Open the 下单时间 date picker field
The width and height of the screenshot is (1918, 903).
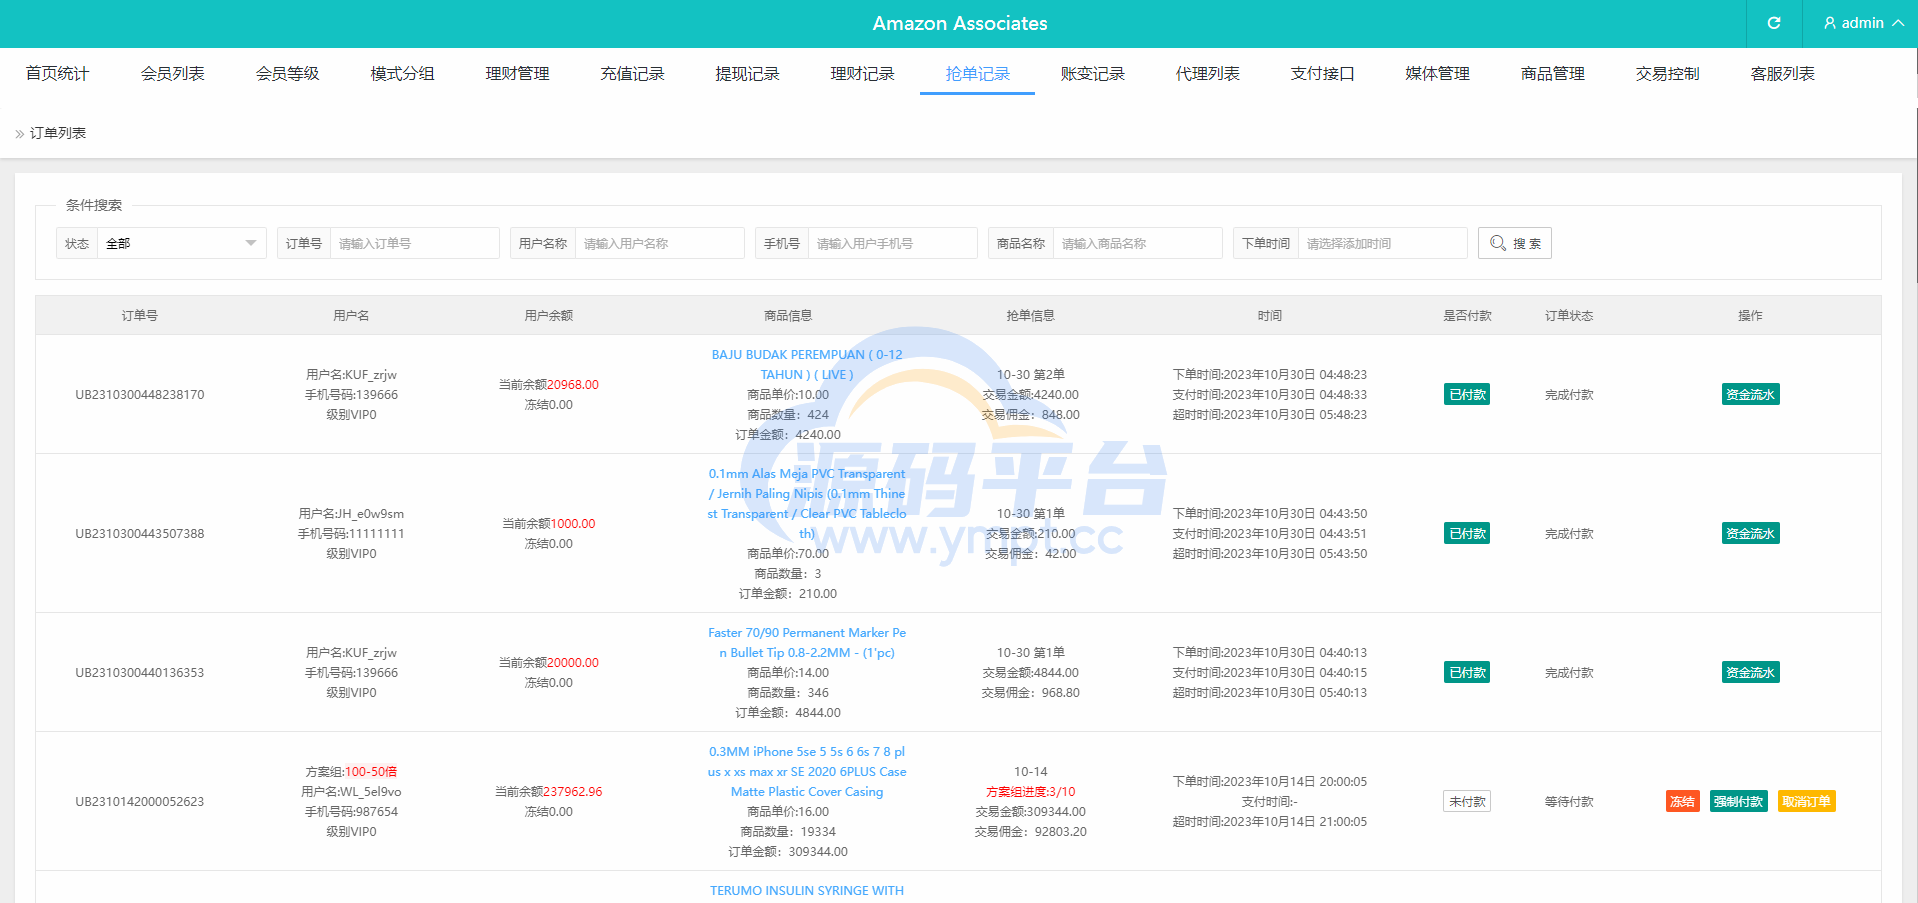coord(1382,243)
